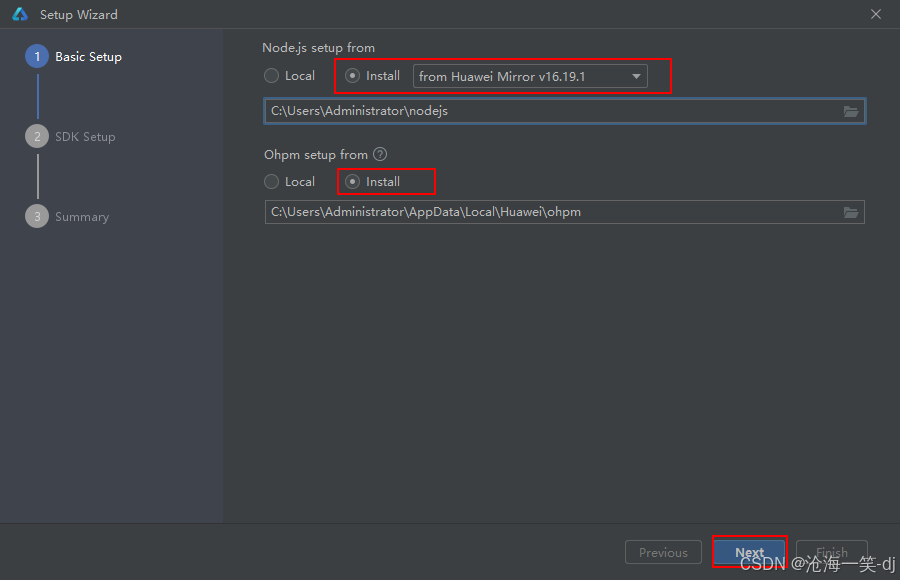Click the 'Ohpm setup from' label
The height and width of the screenshot is (580, 900).
point(316,154)
